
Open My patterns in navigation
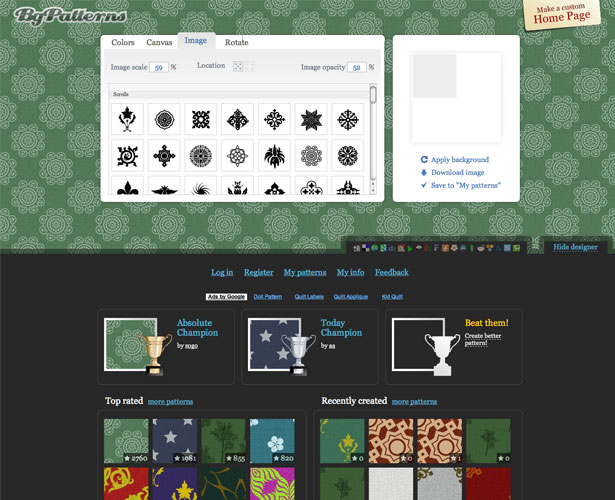point(305,273)
